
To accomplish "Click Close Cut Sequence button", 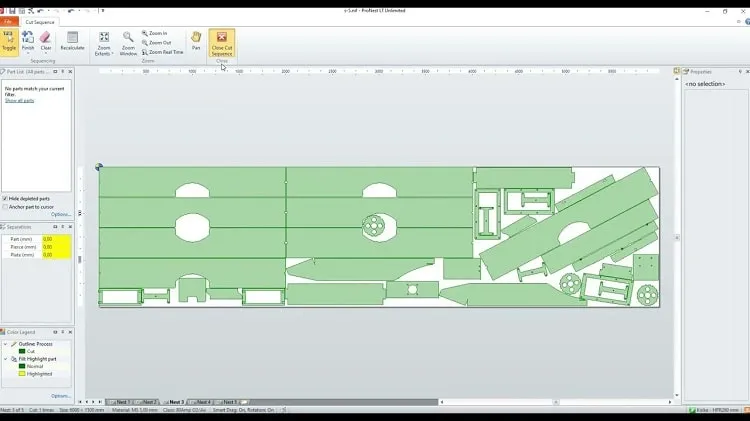I will click(222, 43).
